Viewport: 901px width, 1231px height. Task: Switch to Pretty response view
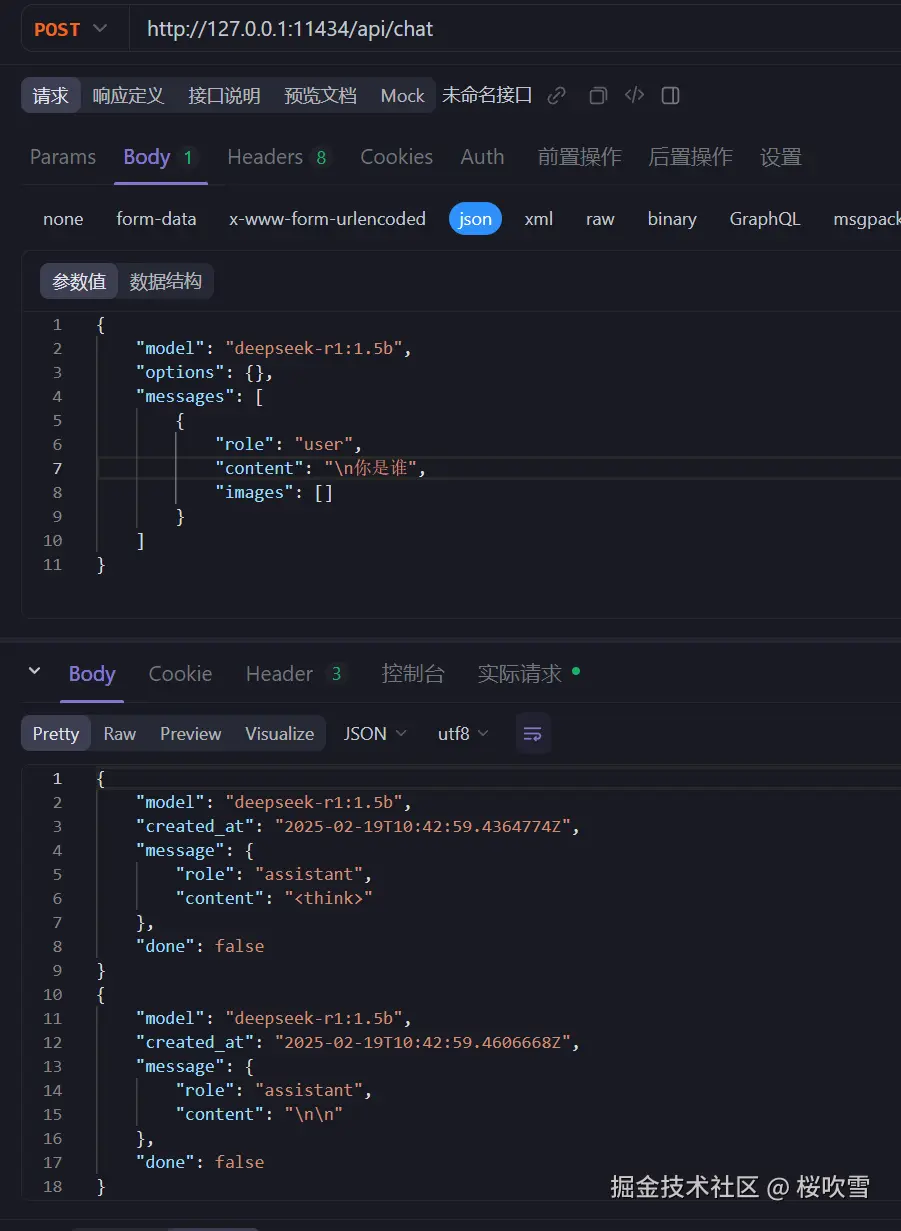click(x=56, y=733)
